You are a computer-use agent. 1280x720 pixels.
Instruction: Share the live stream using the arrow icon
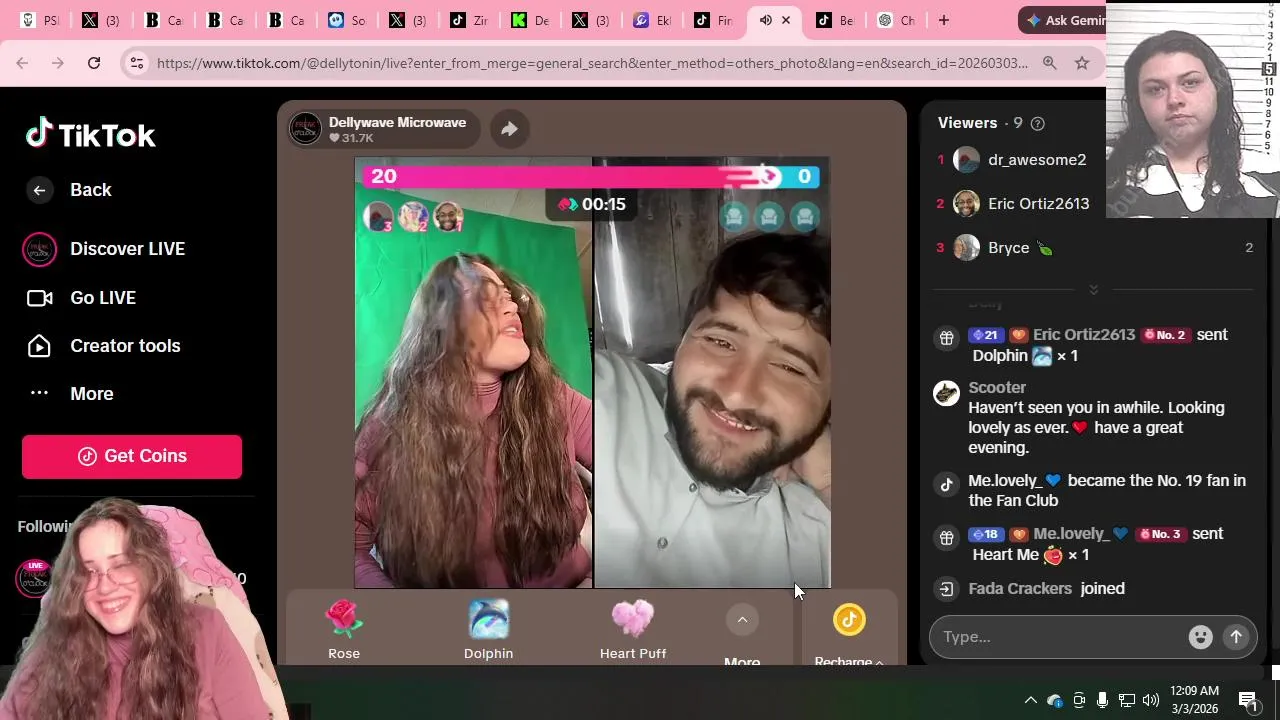point(509,129)
